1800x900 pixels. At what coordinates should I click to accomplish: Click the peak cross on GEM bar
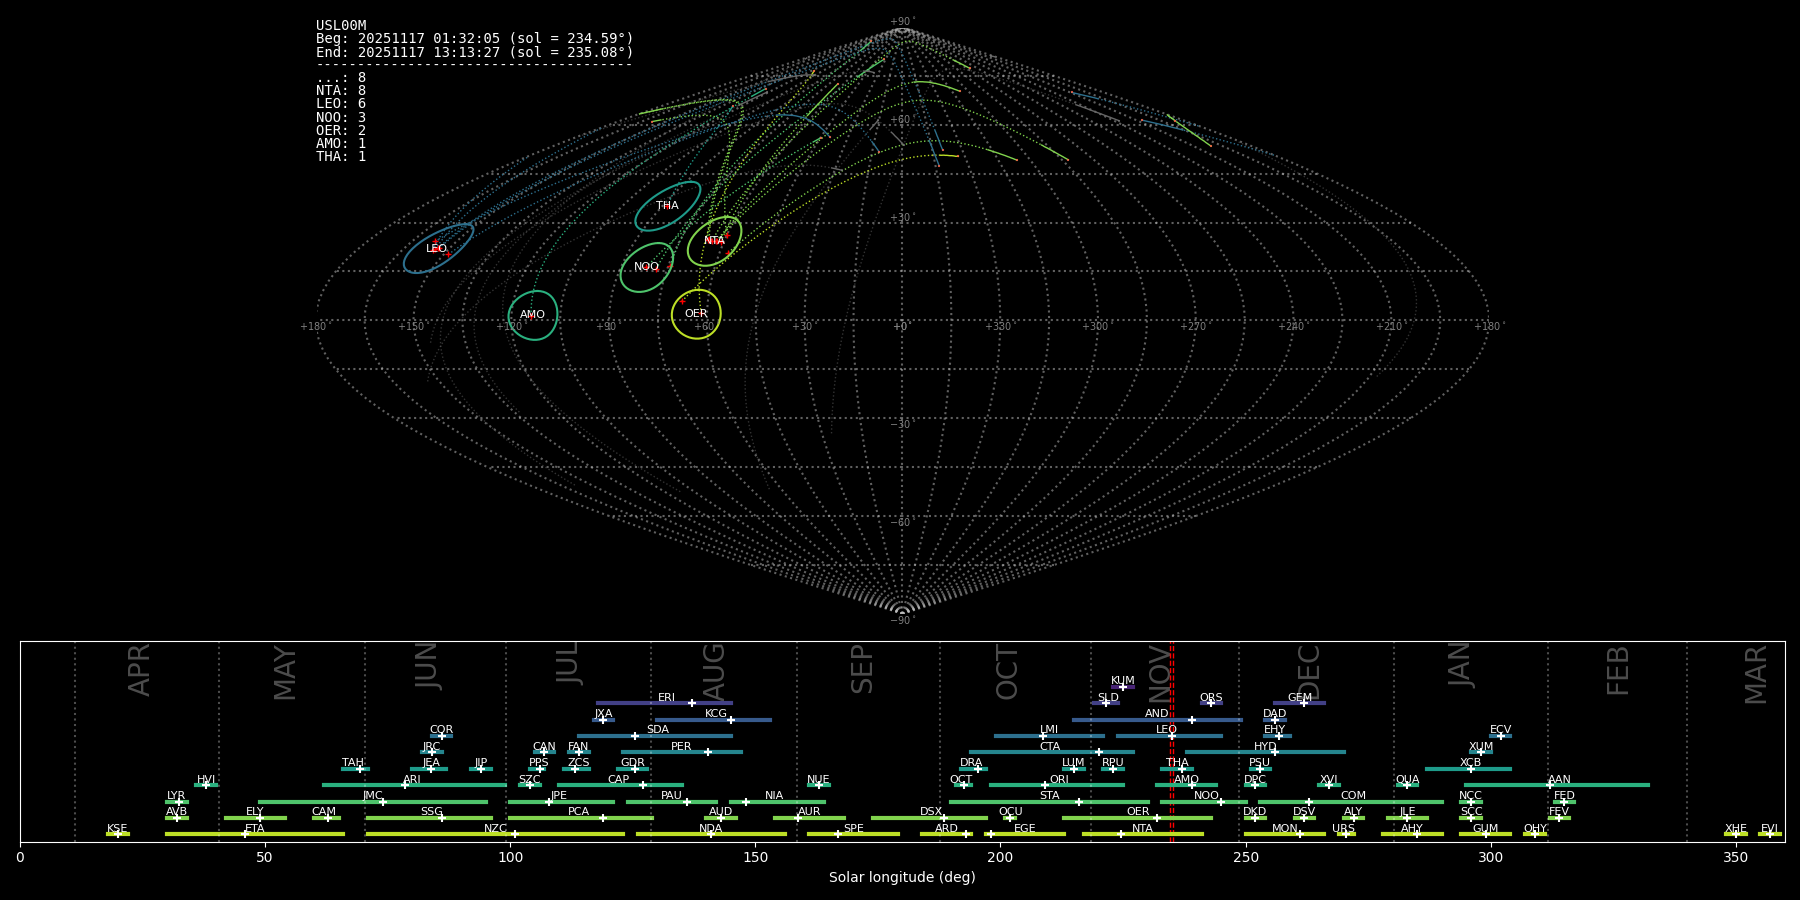[x=1304, y=703]
